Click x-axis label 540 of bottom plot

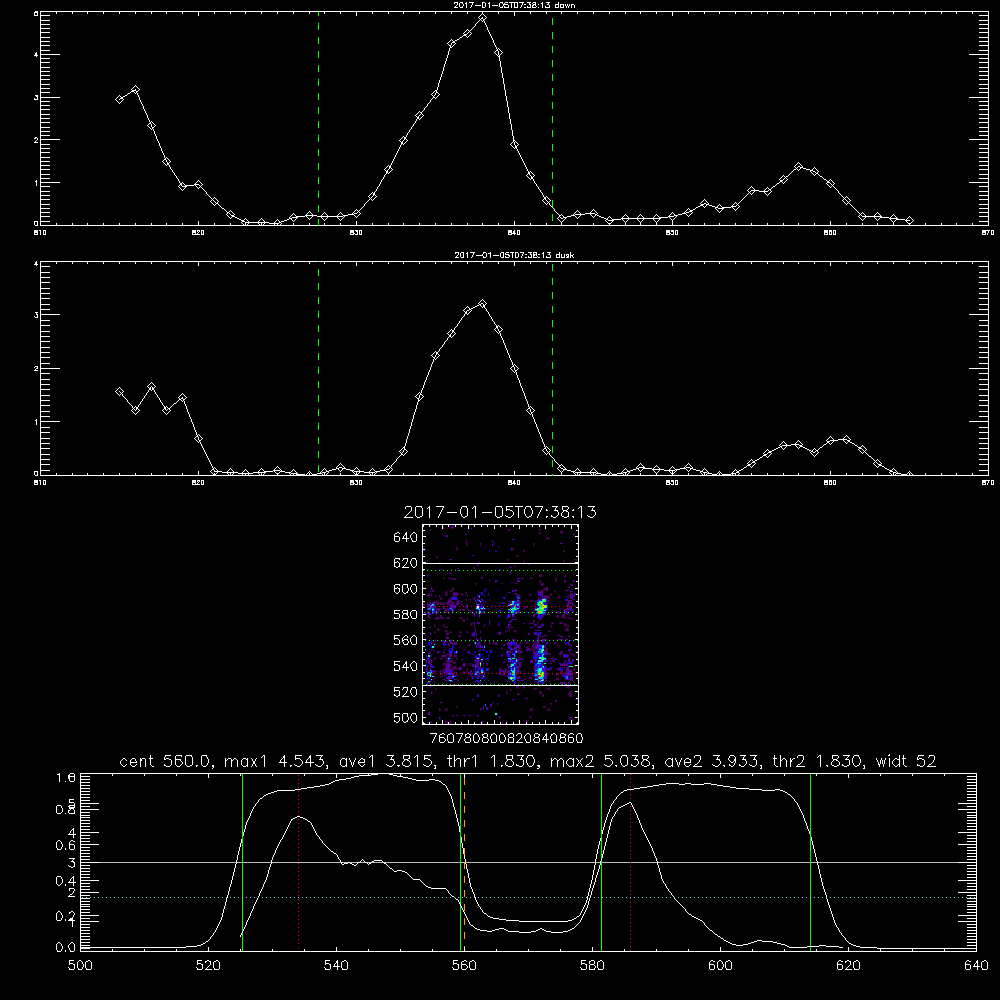tap(336, 966)
